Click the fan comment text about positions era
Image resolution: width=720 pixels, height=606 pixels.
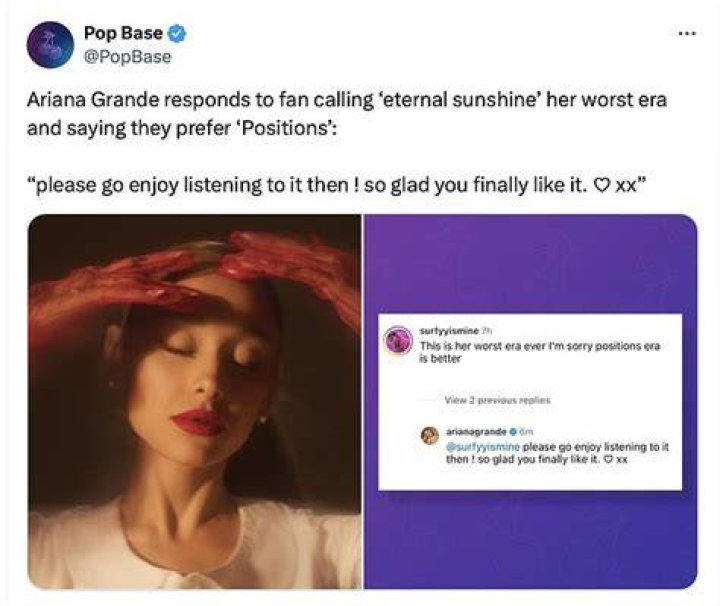coord(540,352)
